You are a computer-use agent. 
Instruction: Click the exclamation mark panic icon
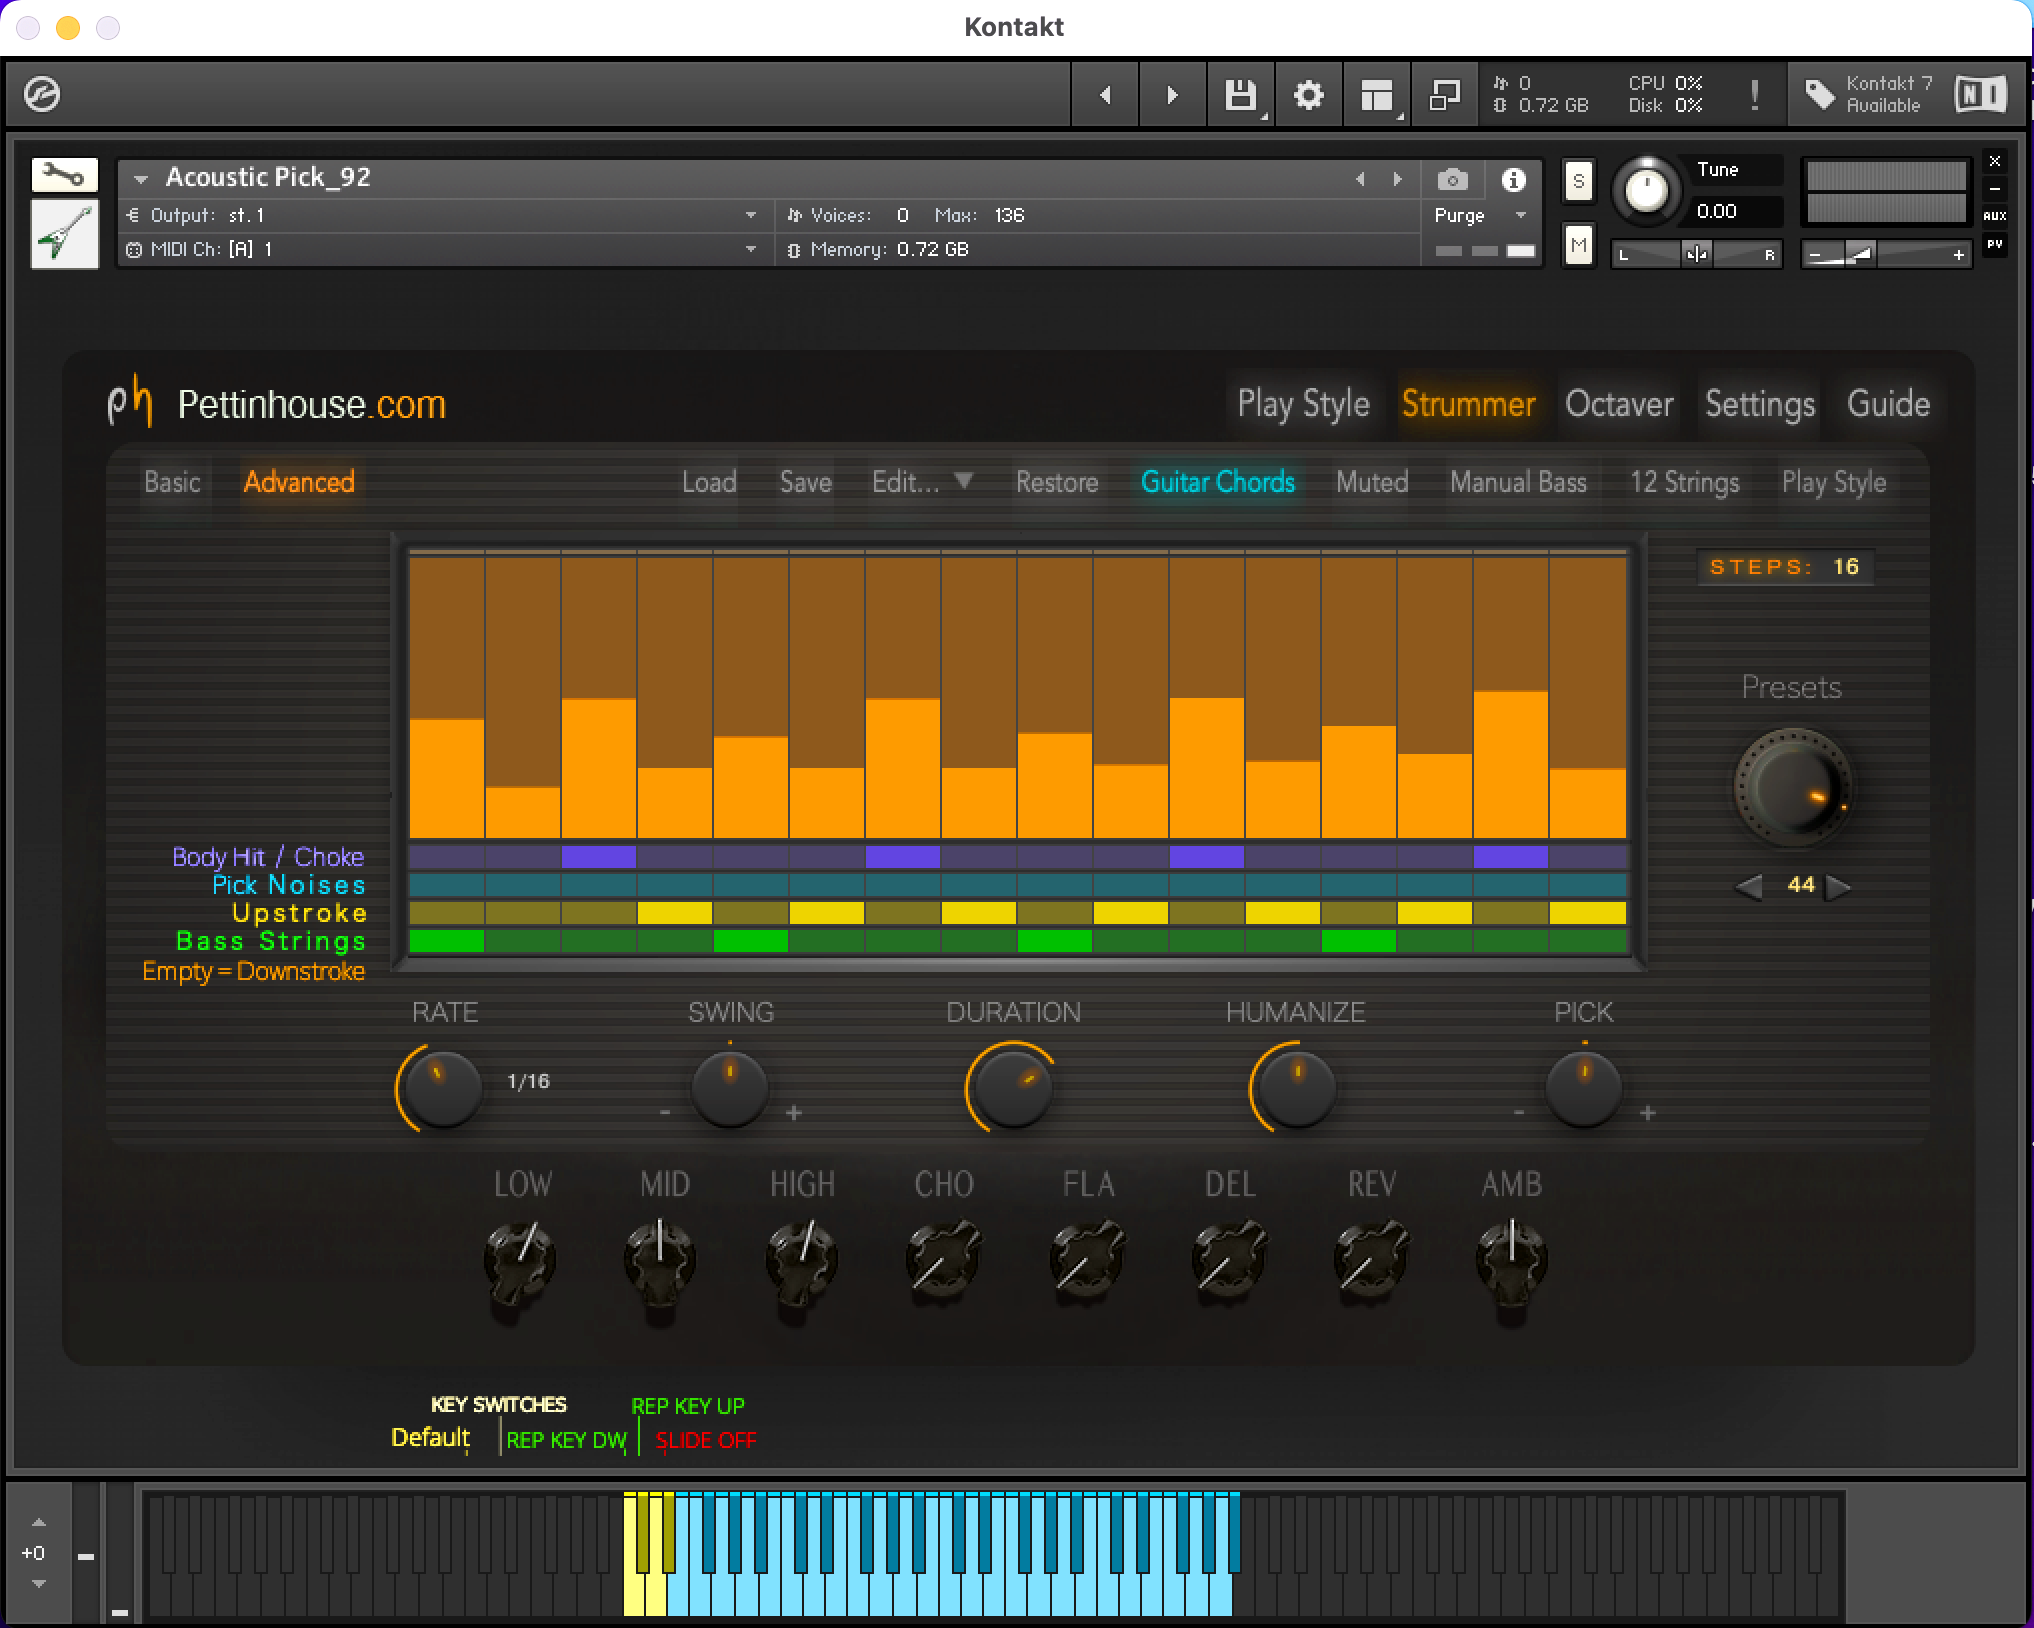point(1754,95)
